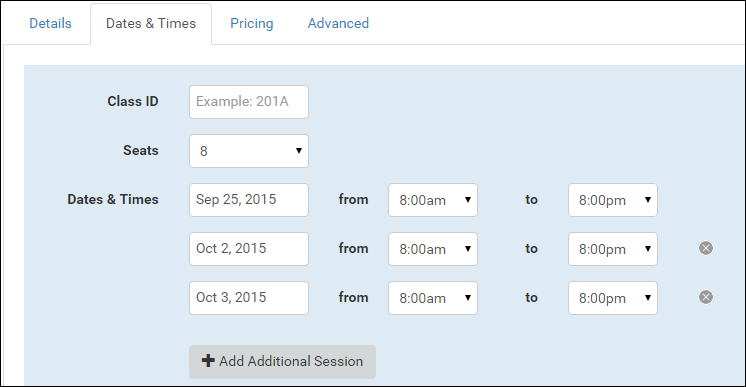Go to the Advanced tab
The image size is (746, 387).
[x=338, y=23]
